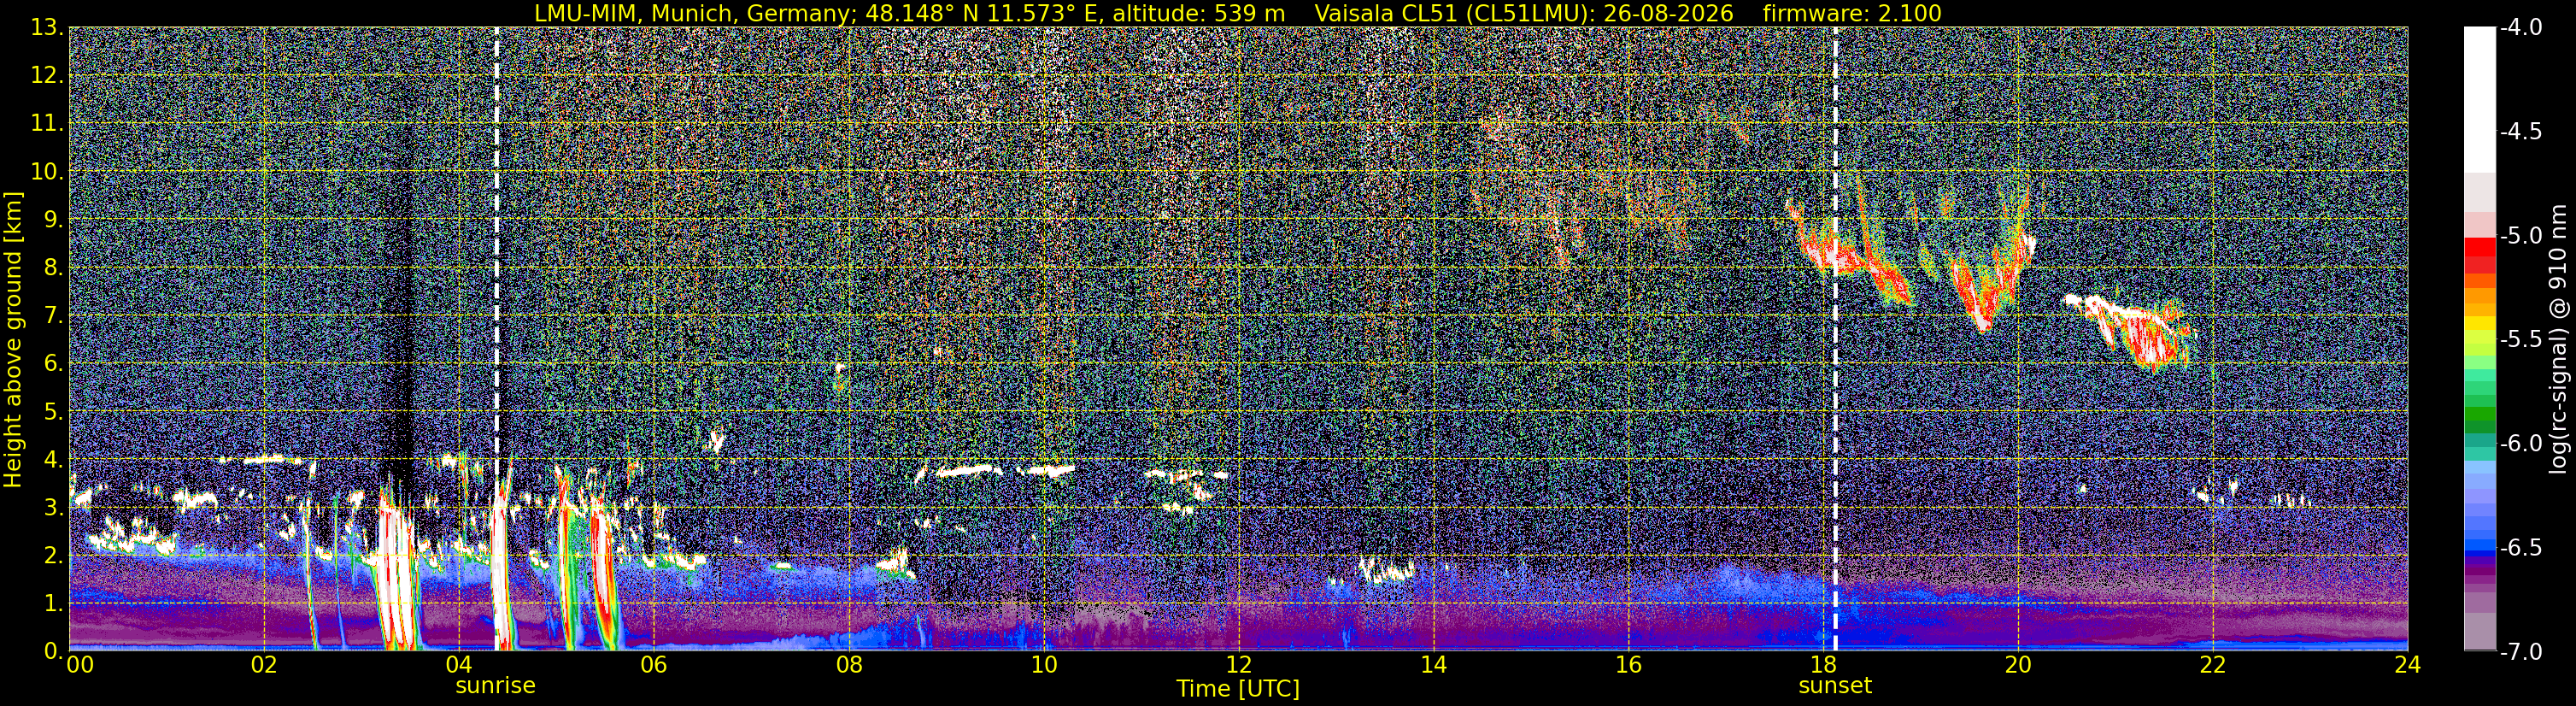
Task: Click the sunset label below the time axis
Action: pos(1835,686)
